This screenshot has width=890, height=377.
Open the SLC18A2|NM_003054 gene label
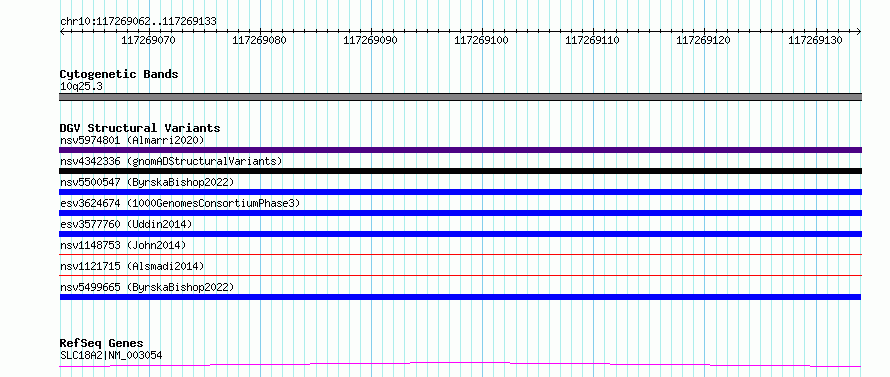(x=111, y=355)
